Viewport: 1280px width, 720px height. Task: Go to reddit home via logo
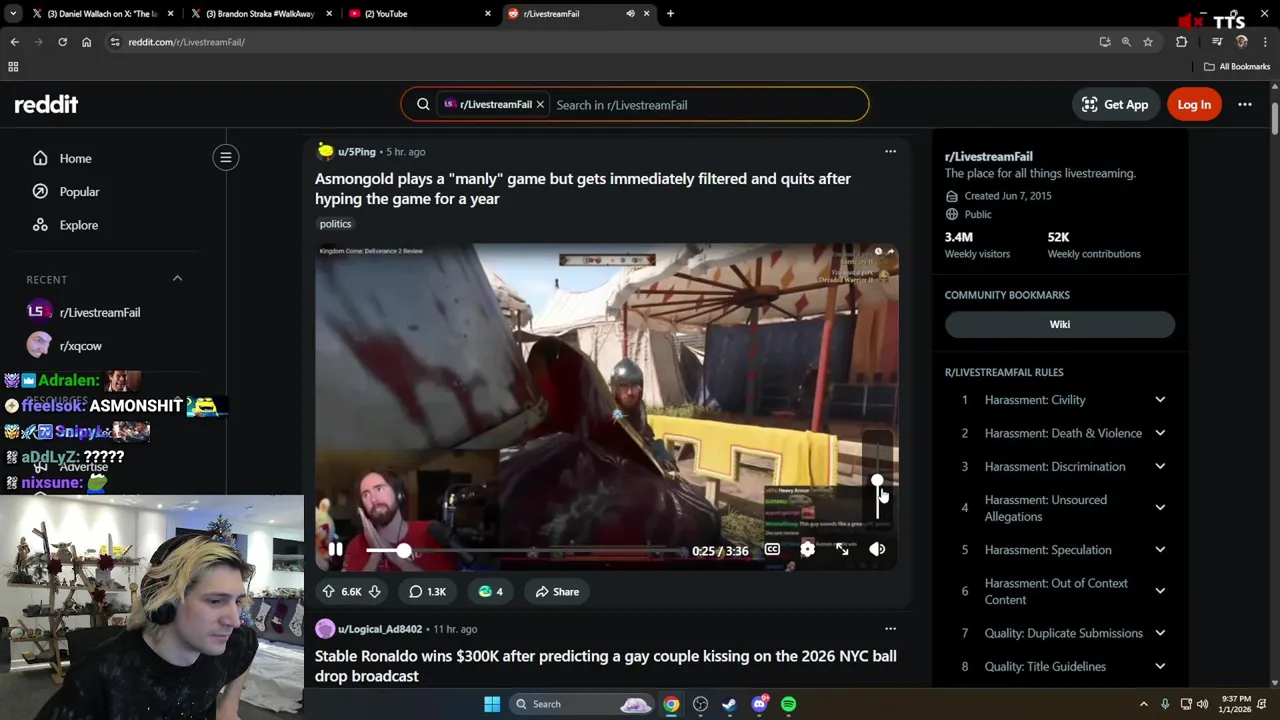coord(46,104)
